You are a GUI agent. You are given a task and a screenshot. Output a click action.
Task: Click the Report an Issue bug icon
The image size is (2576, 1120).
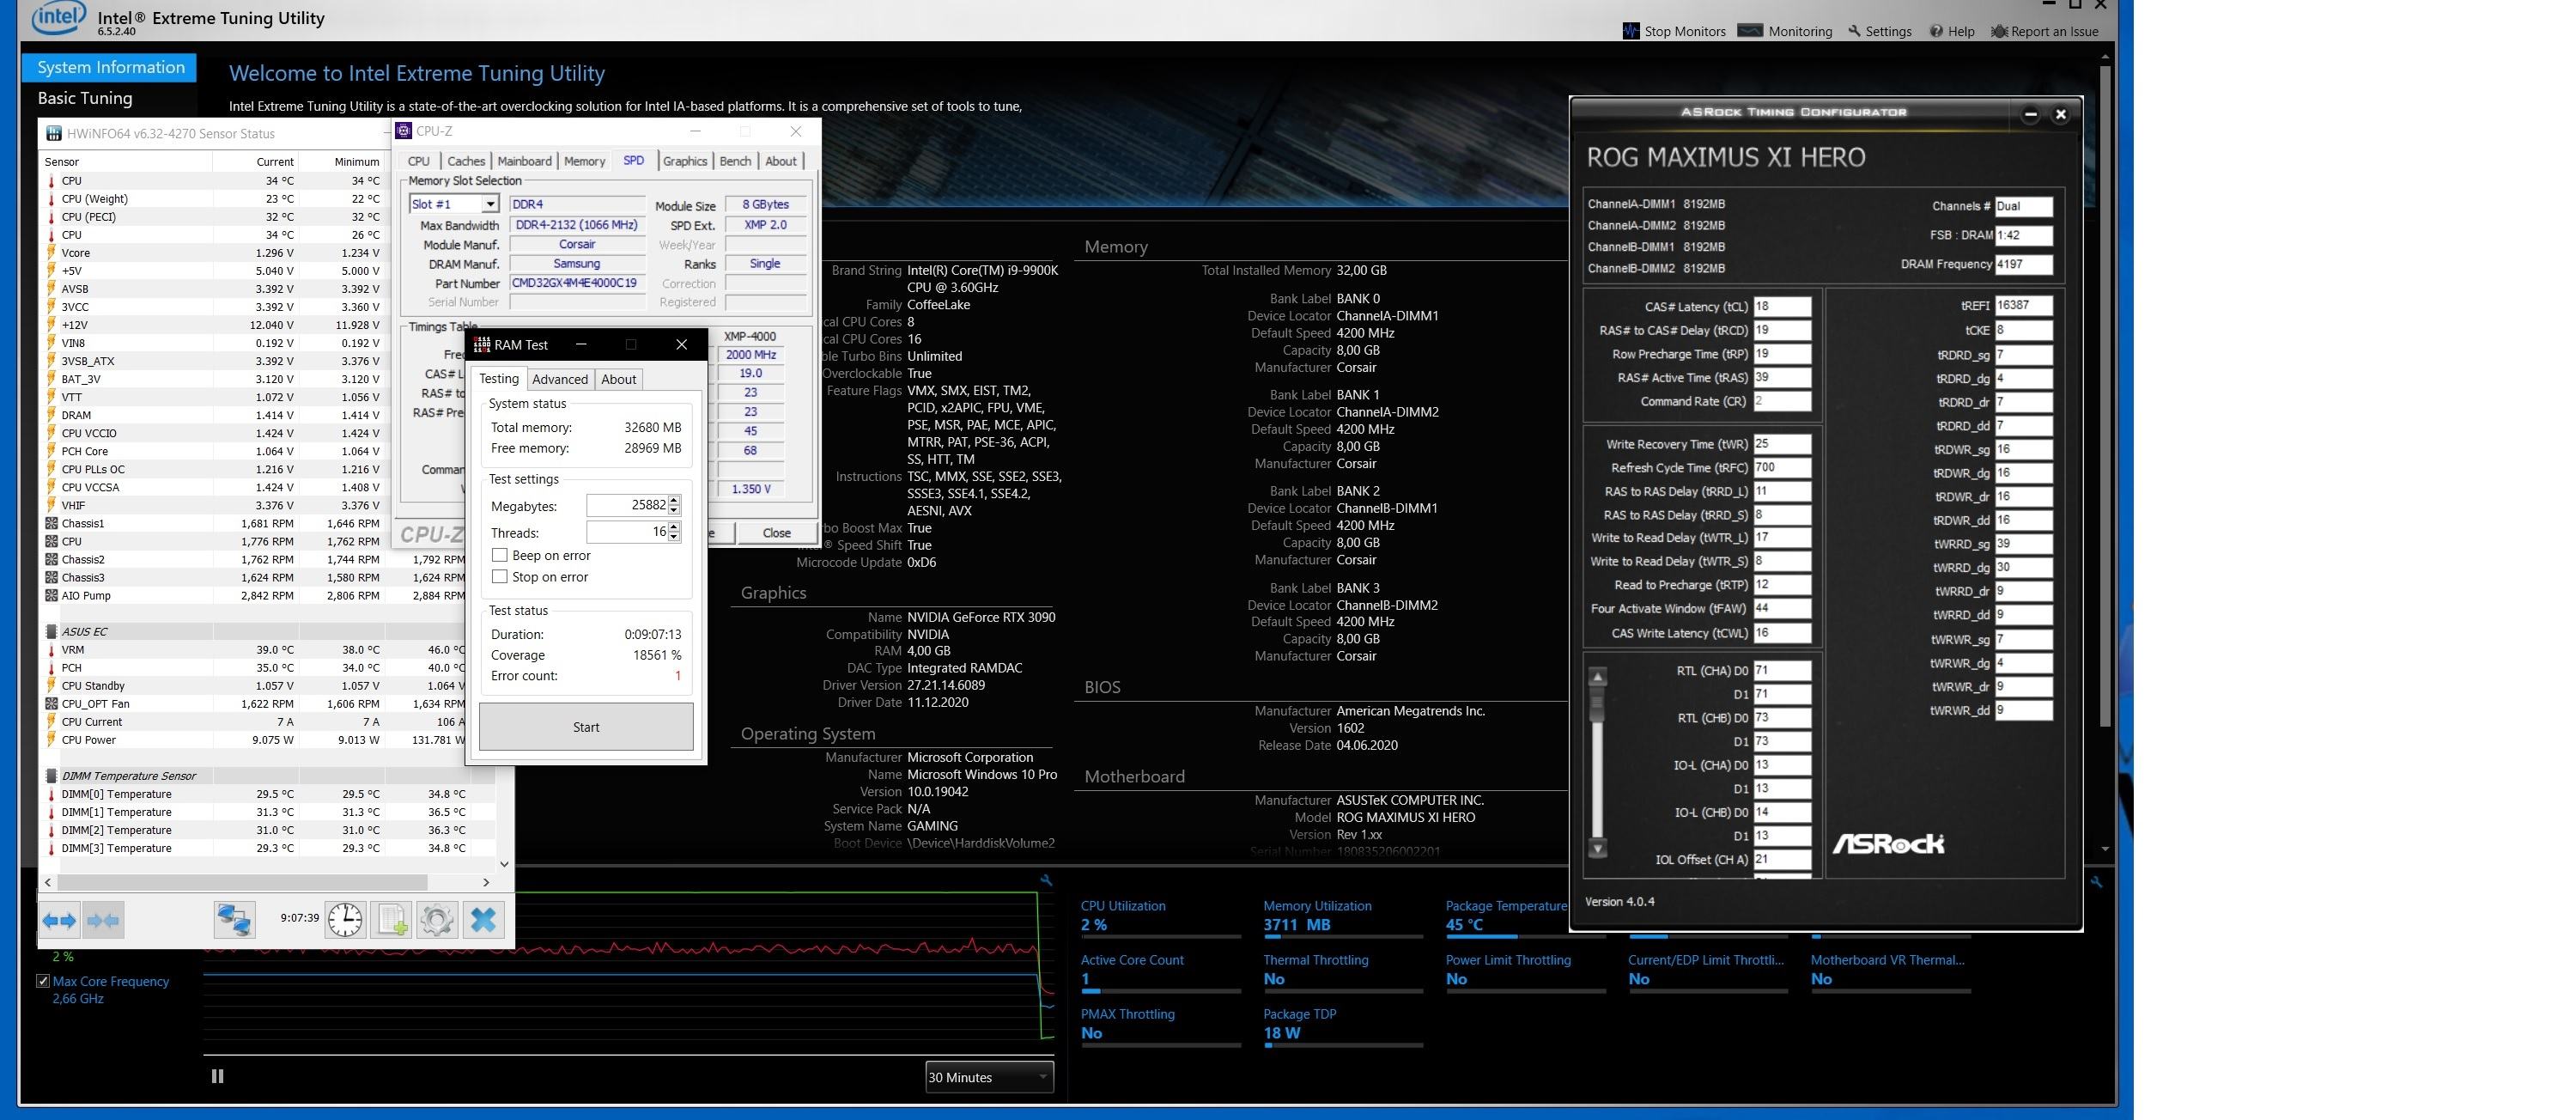[x=1999, y=31]
